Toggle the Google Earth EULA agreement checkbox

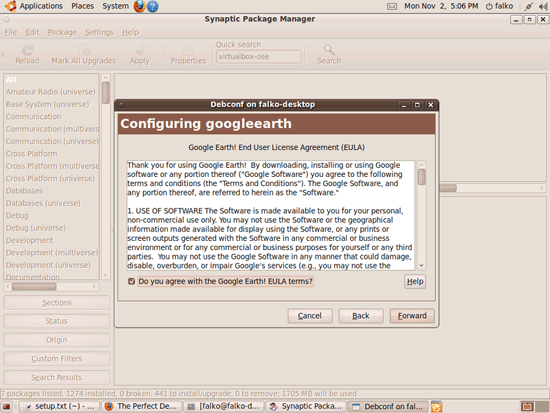click(132, 281)
